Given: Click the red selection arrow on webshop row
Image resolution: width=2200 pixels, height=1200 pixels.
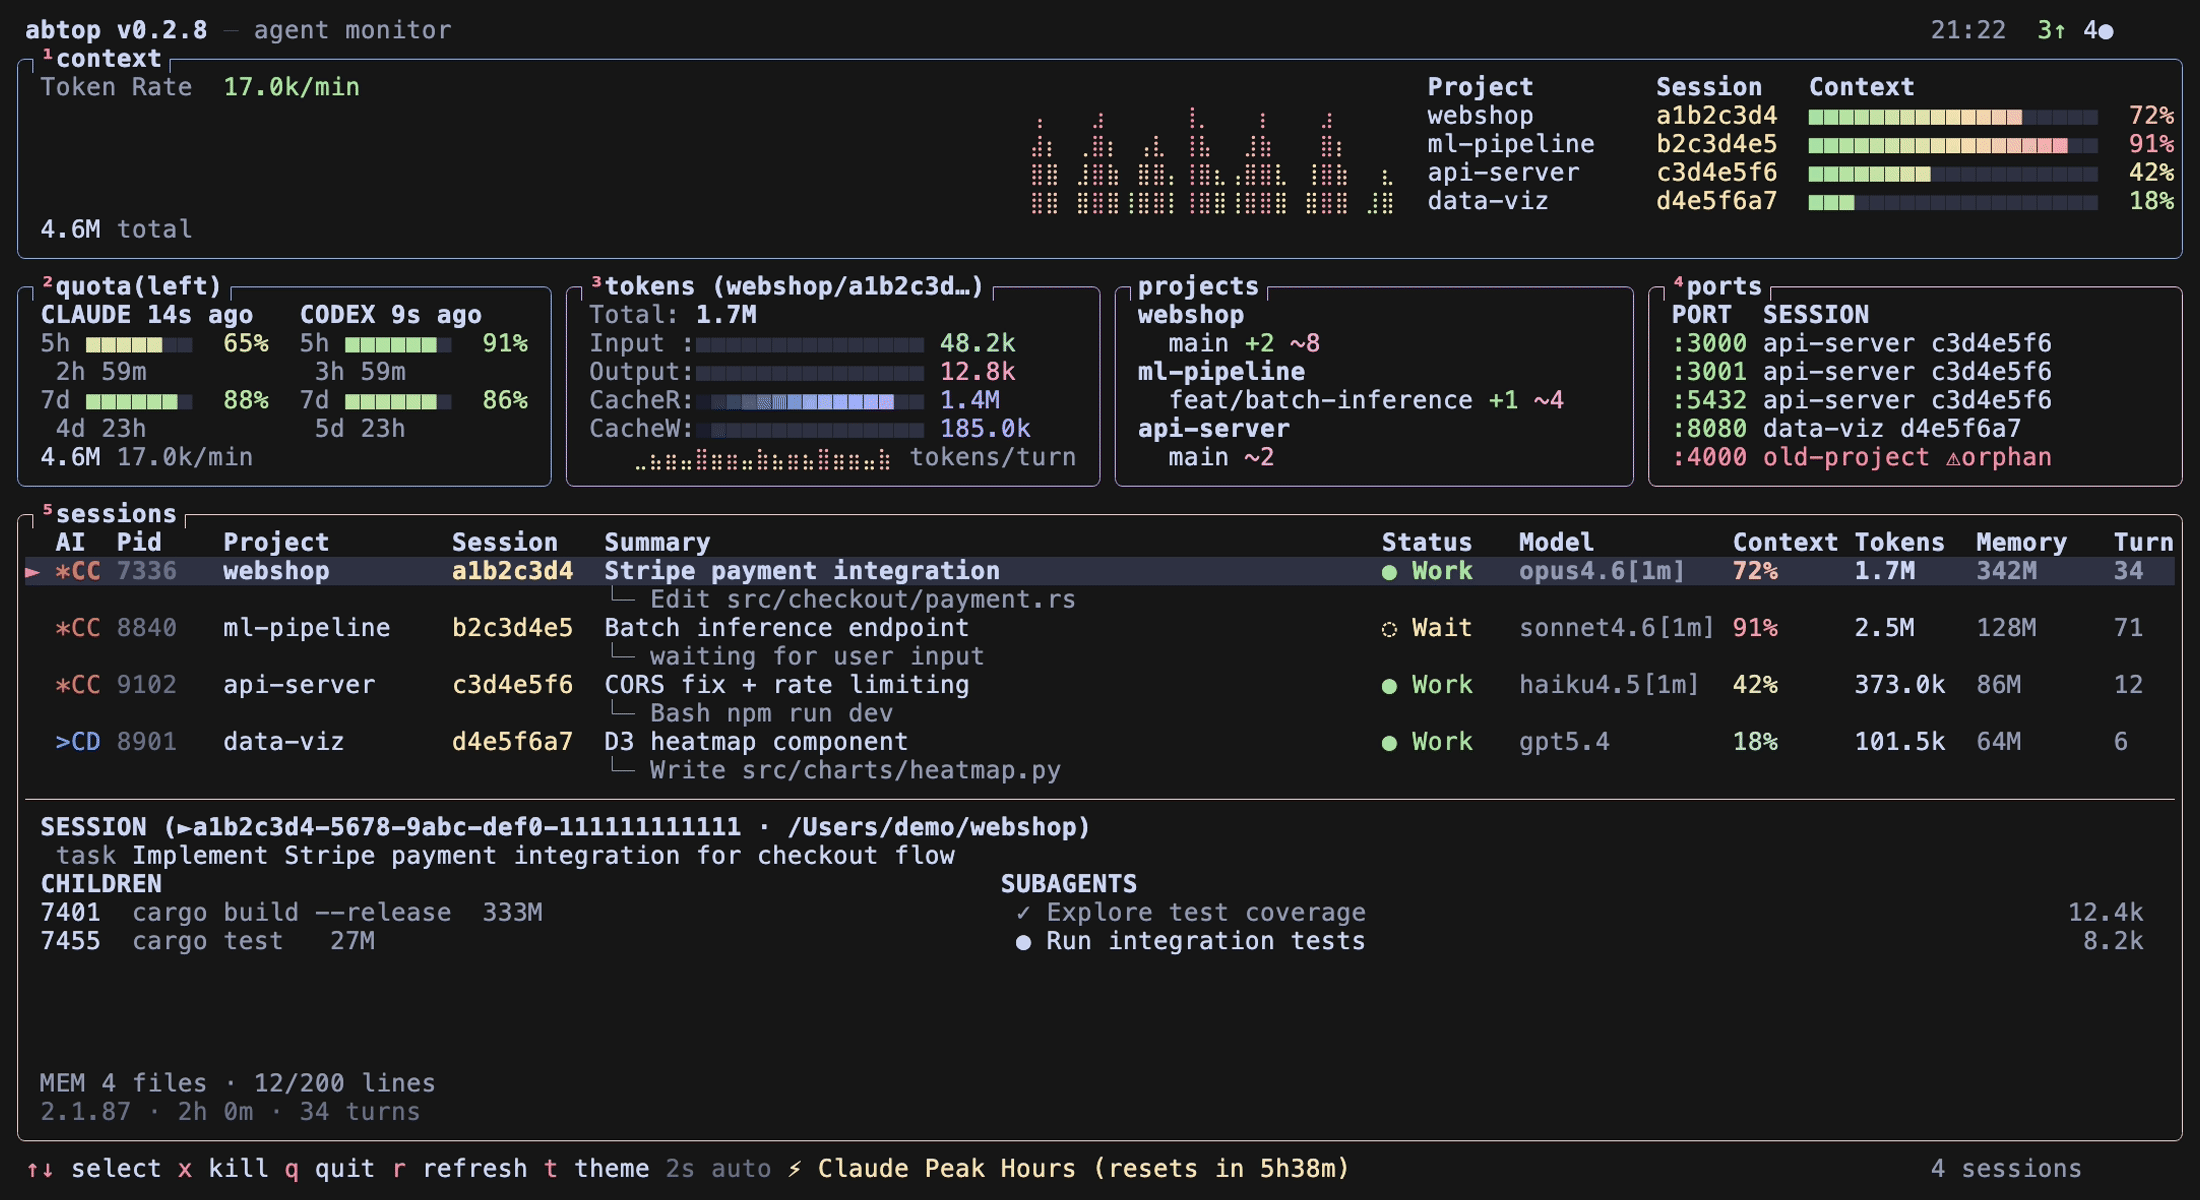Looking at the screenshot, I should [33, 572].
